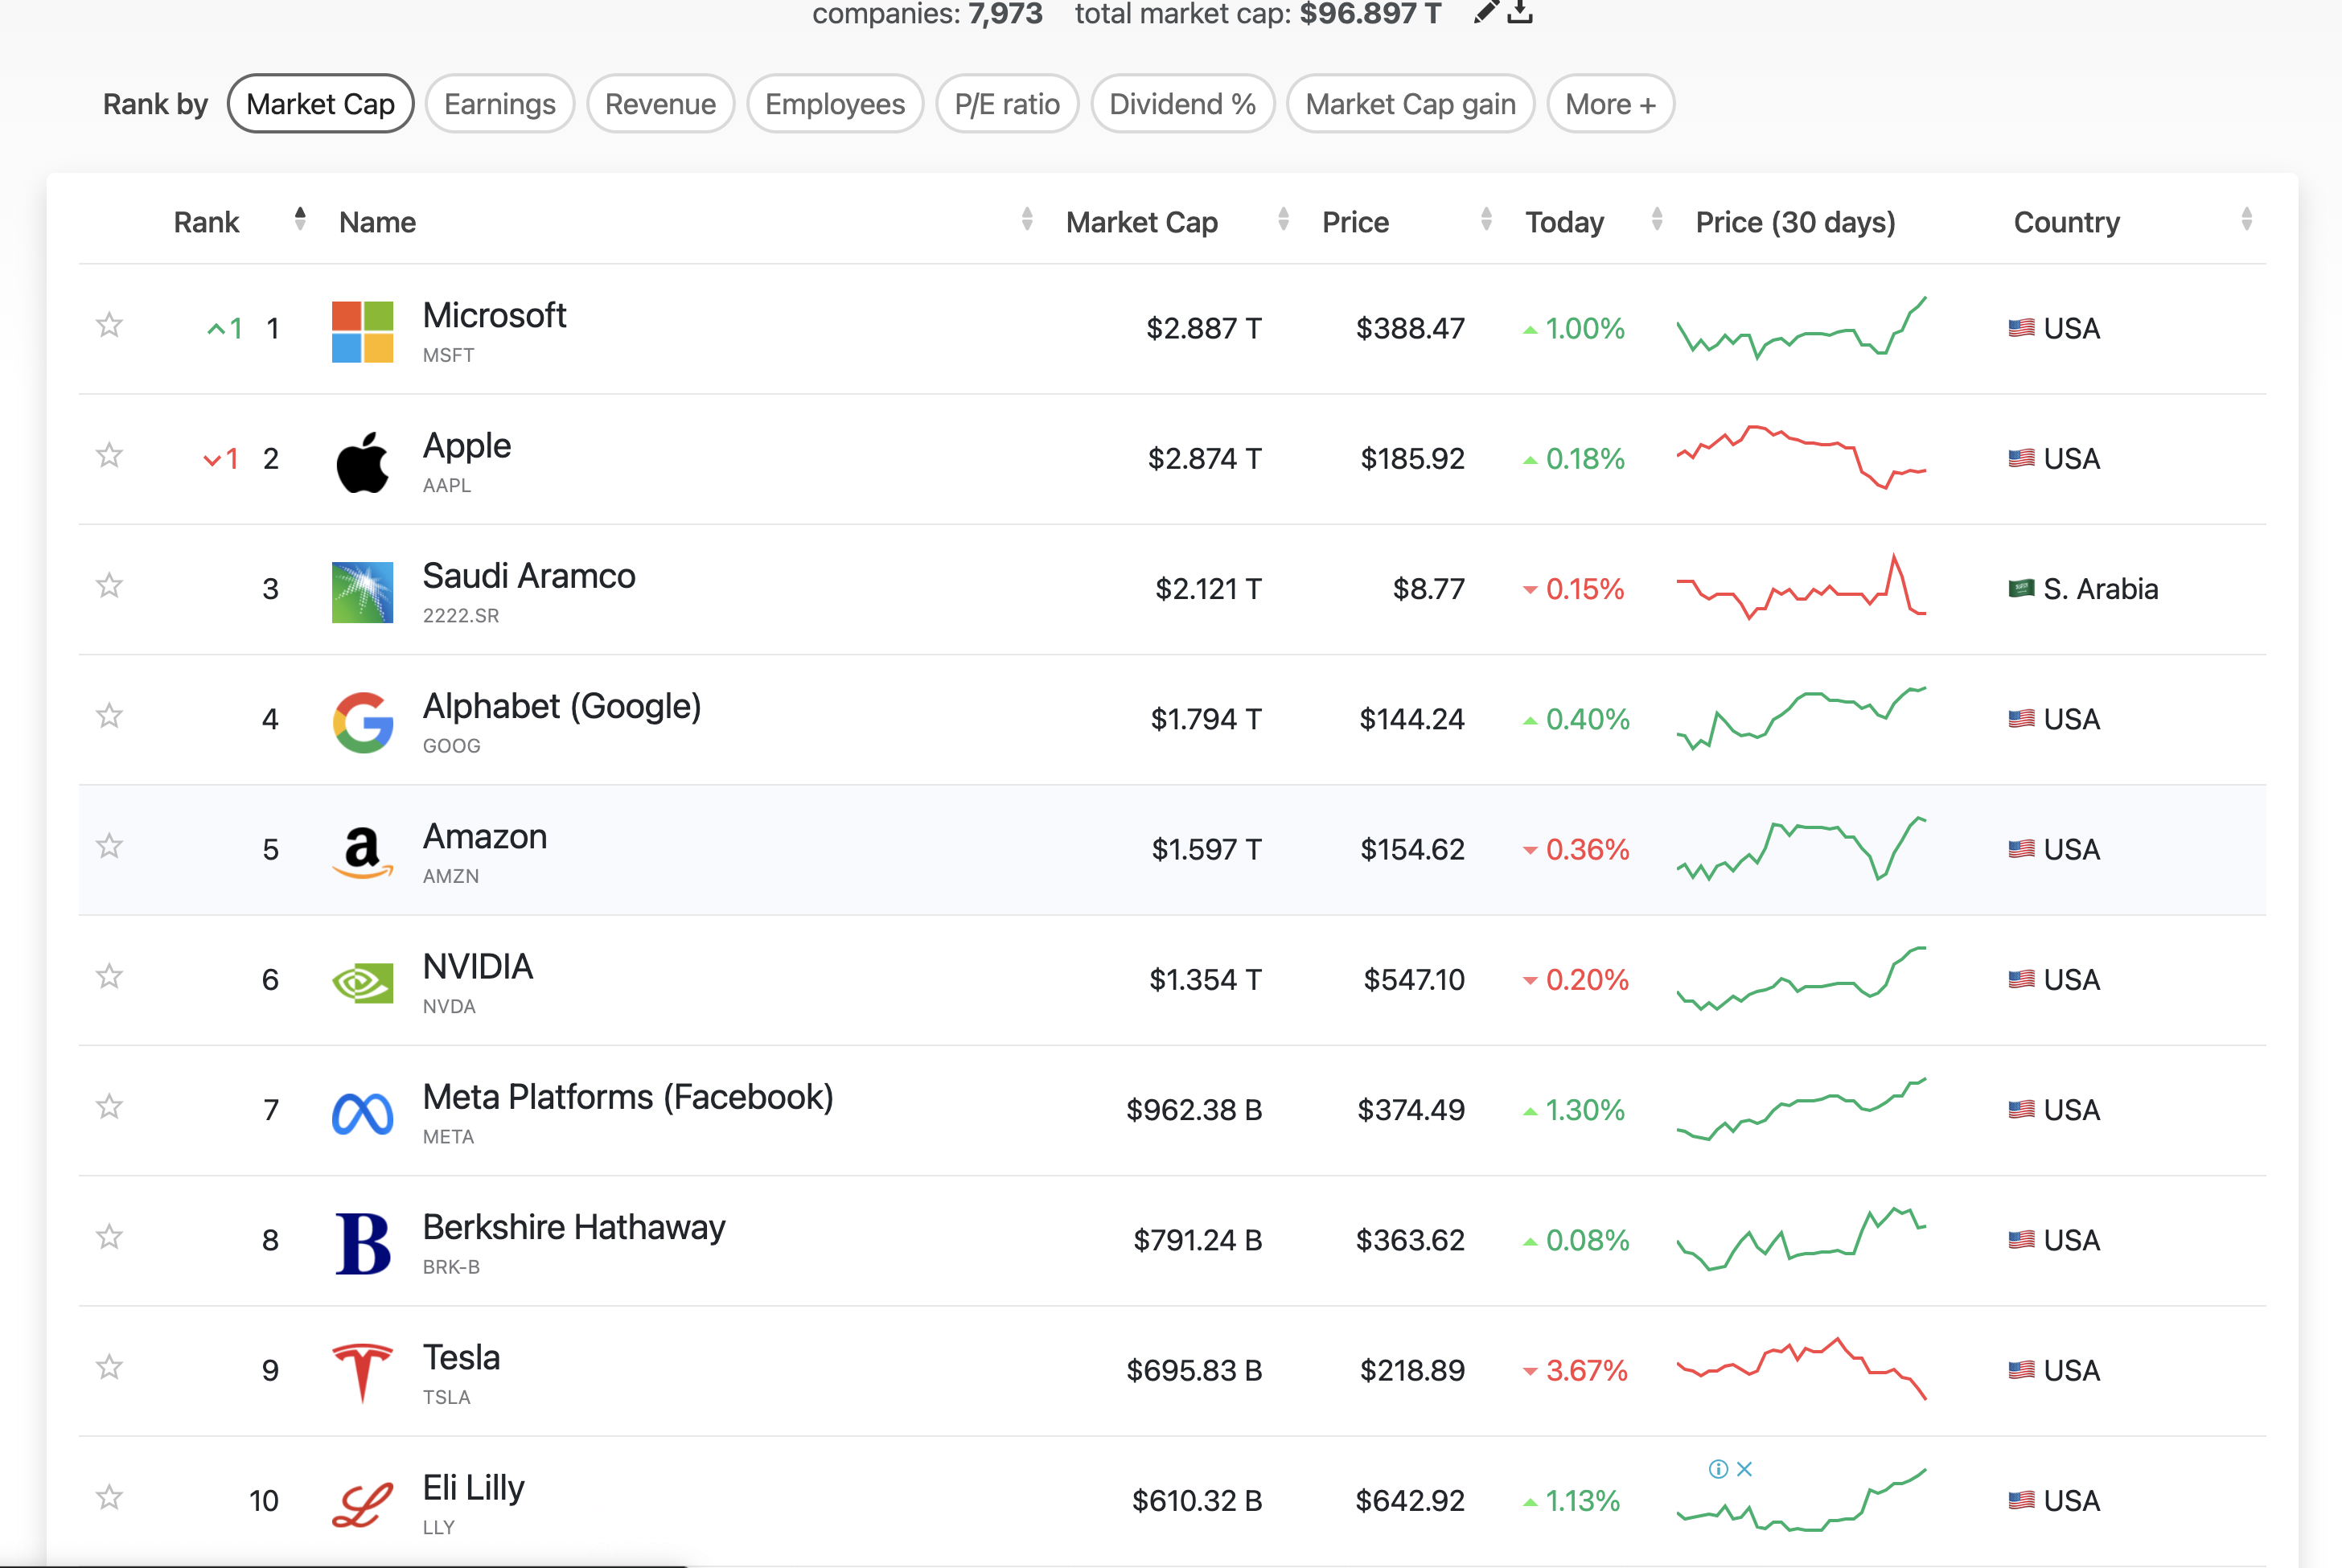Viewport: 2342px width, 1568px height.
Task: Click the Tesla logo icon
Action: 362,1373
